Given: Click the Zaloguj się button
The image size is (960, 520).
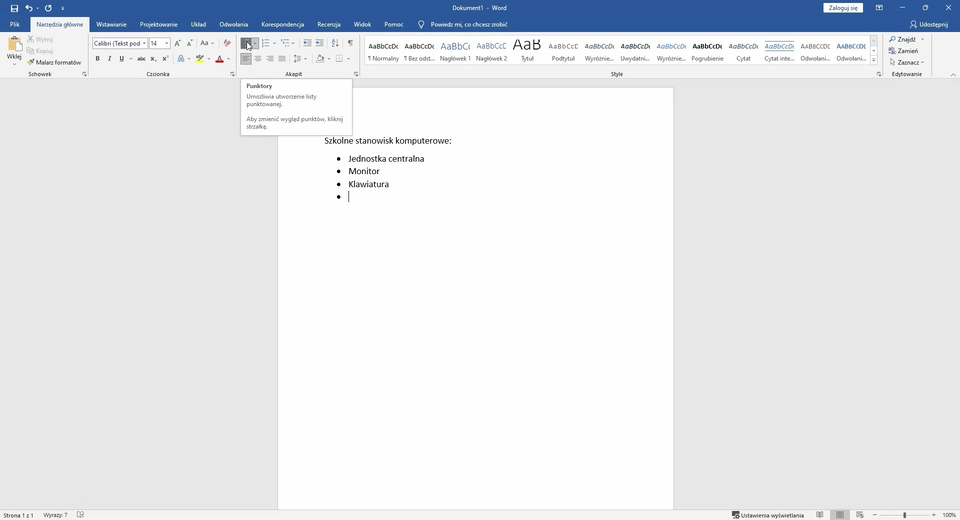Looking at the screenshot, I should click(842, 8).
